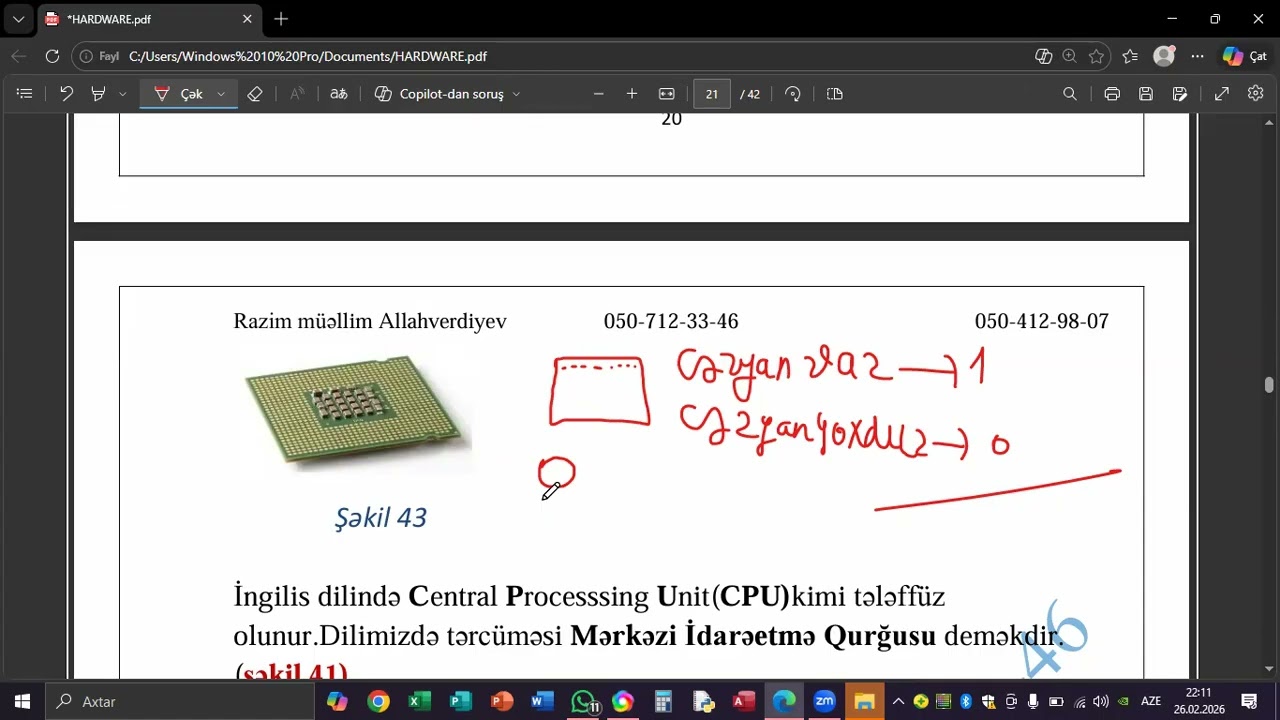Open search in the PDF toolbar
The width and height of the screenshot is (1280, 720).
pos(1070,94)
